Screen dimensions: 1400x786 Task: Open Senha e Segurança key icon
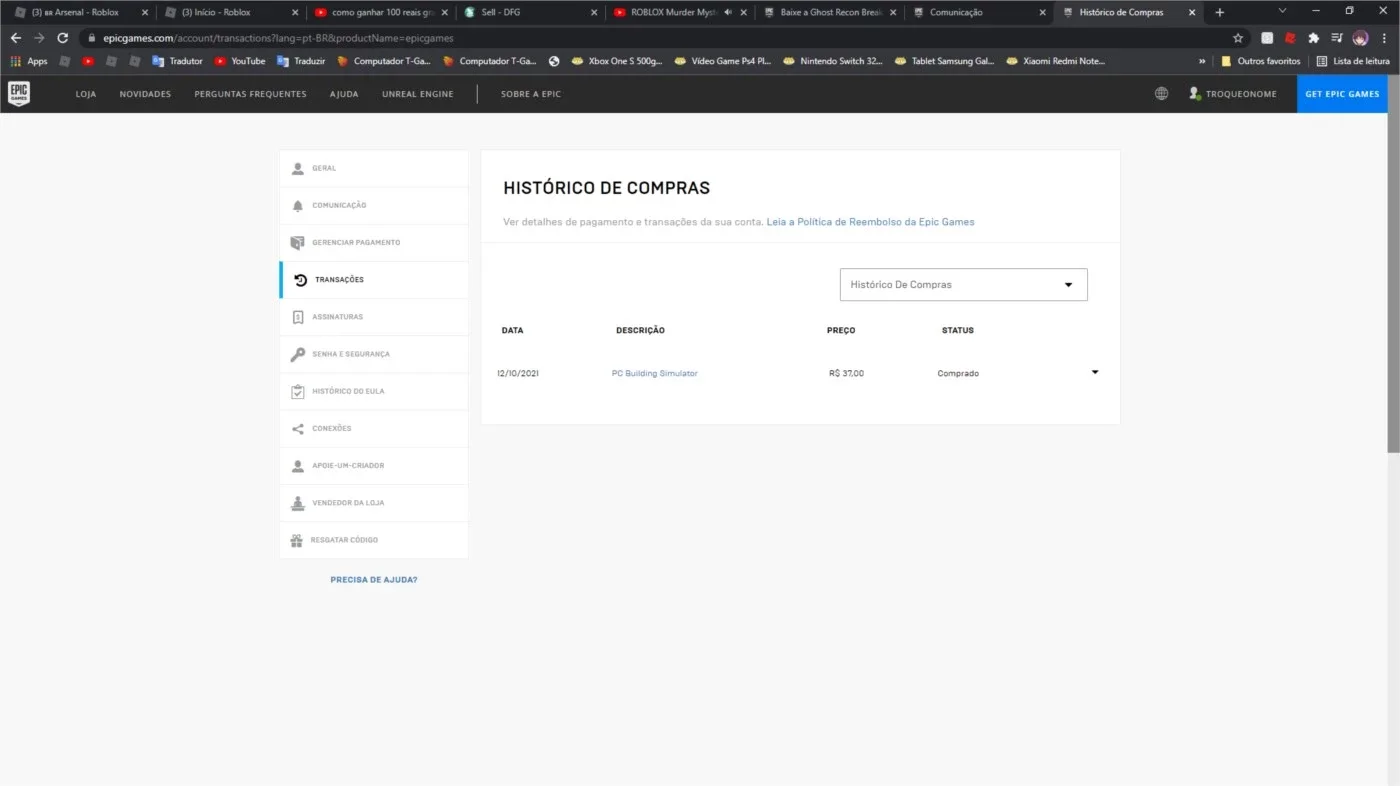click(298, 354)
